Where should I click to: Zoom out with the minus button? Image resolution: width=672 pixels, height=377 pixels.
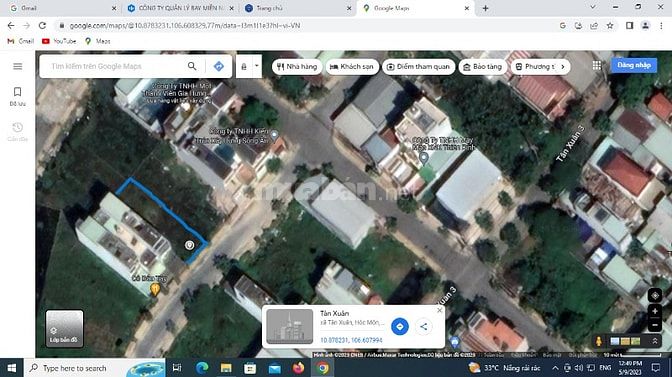(x=655, y=326)
